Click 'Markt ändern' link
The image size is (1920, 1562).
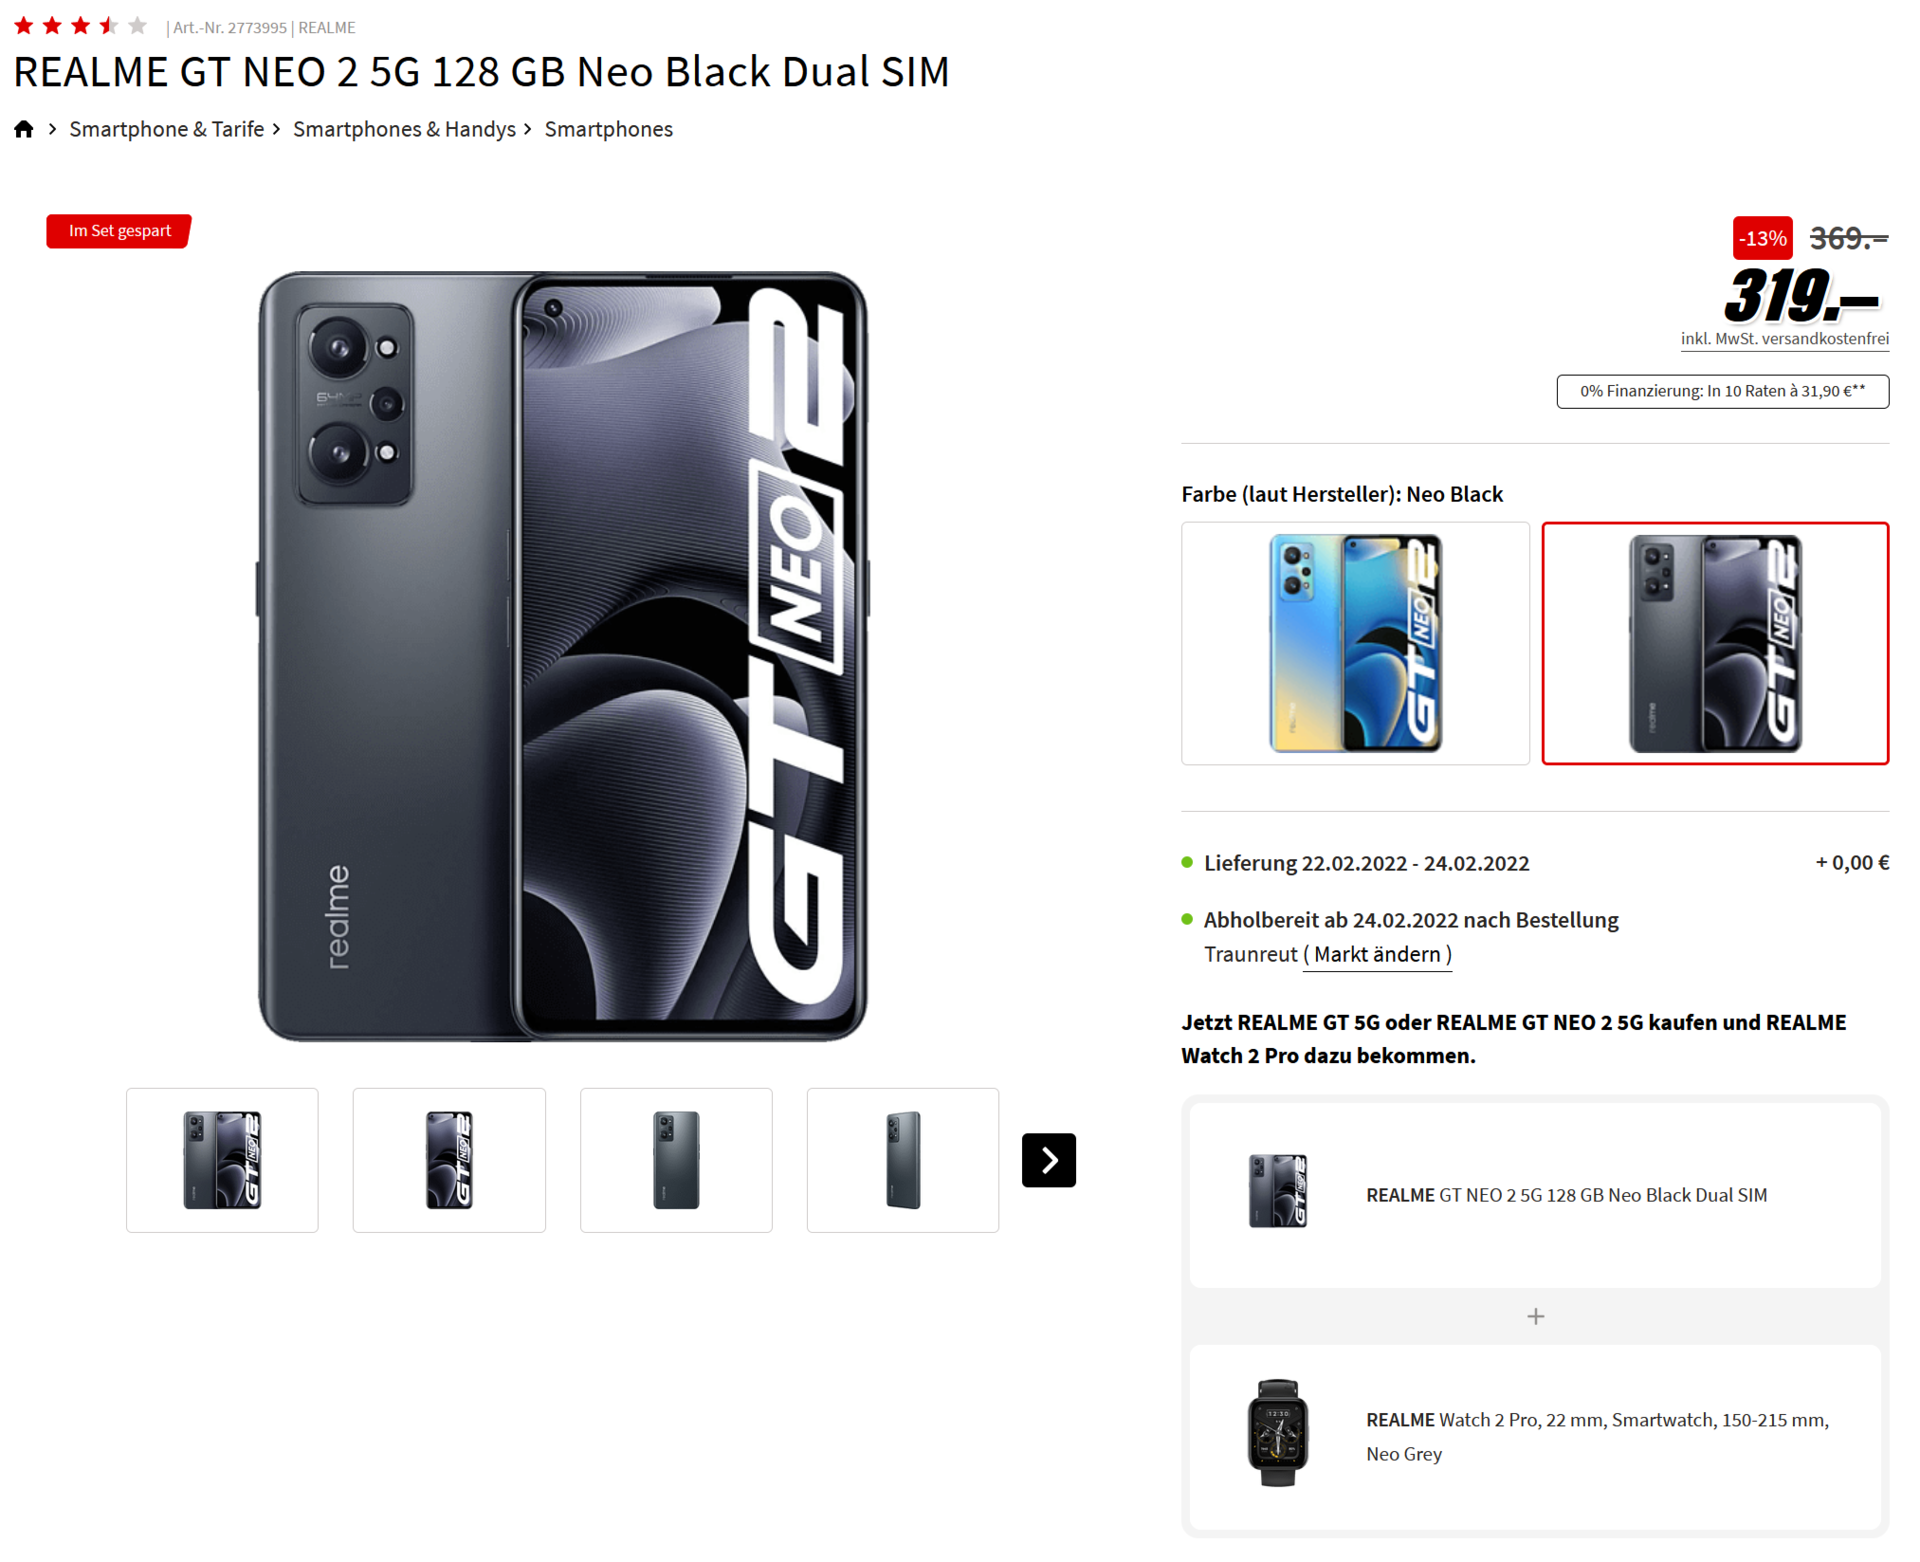(x=1377, y=954)
